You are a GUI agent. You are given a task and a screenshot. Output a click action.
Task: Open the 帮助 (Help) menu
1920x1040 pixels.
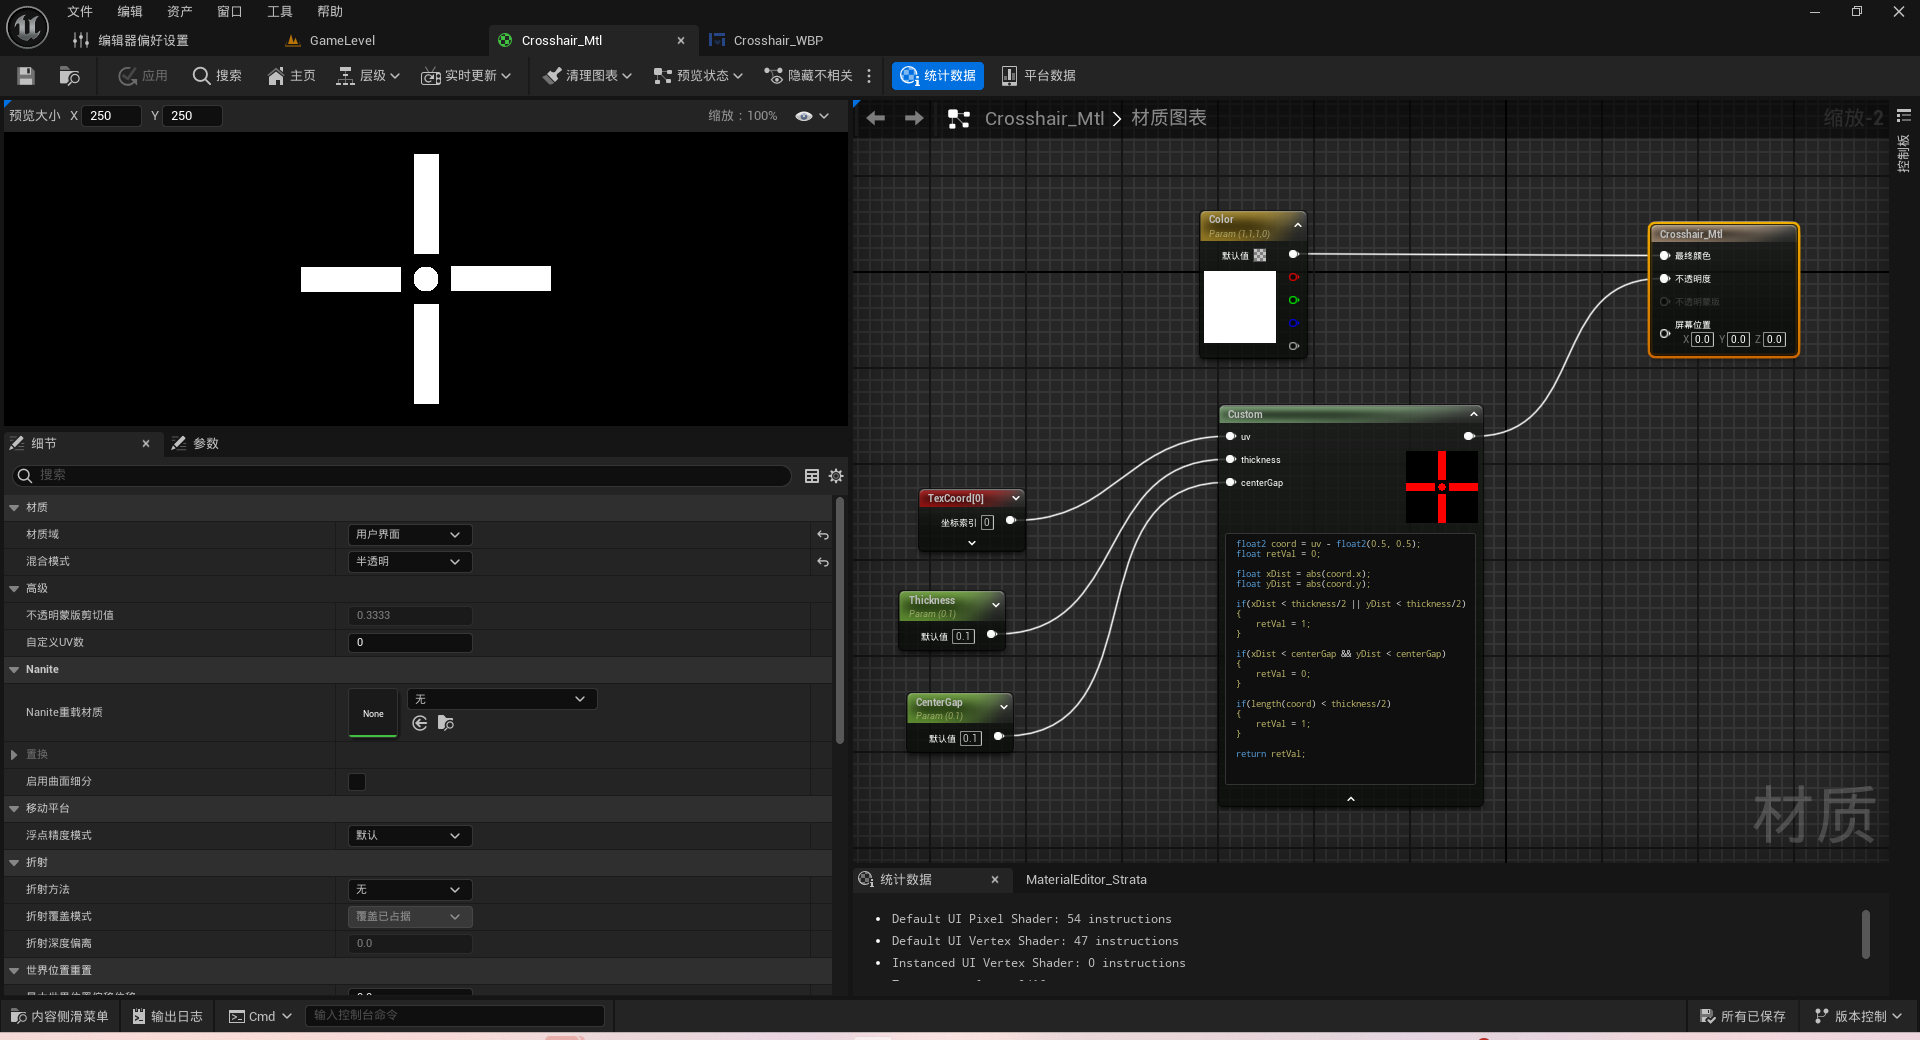tap(330, 12)
